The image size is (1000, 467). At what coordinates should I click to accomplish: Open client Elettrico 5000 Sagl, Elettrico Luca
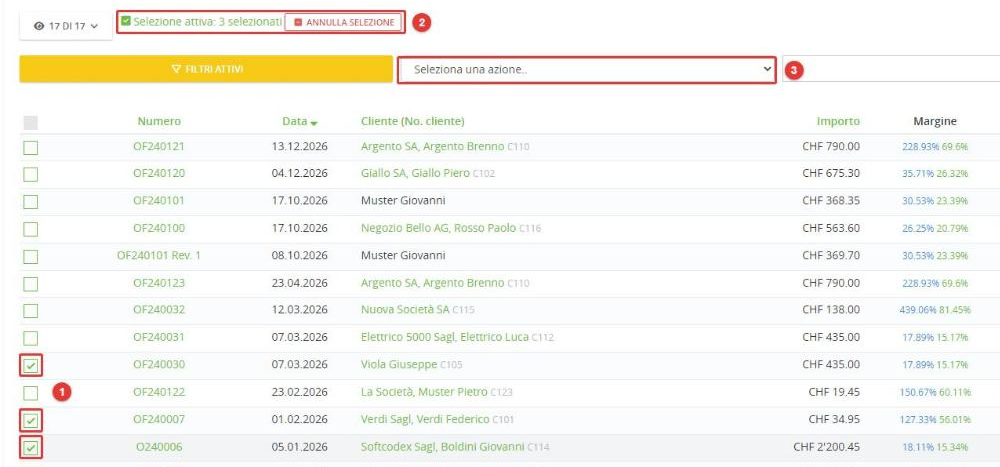pyautogui.click(x=445, y=337)
